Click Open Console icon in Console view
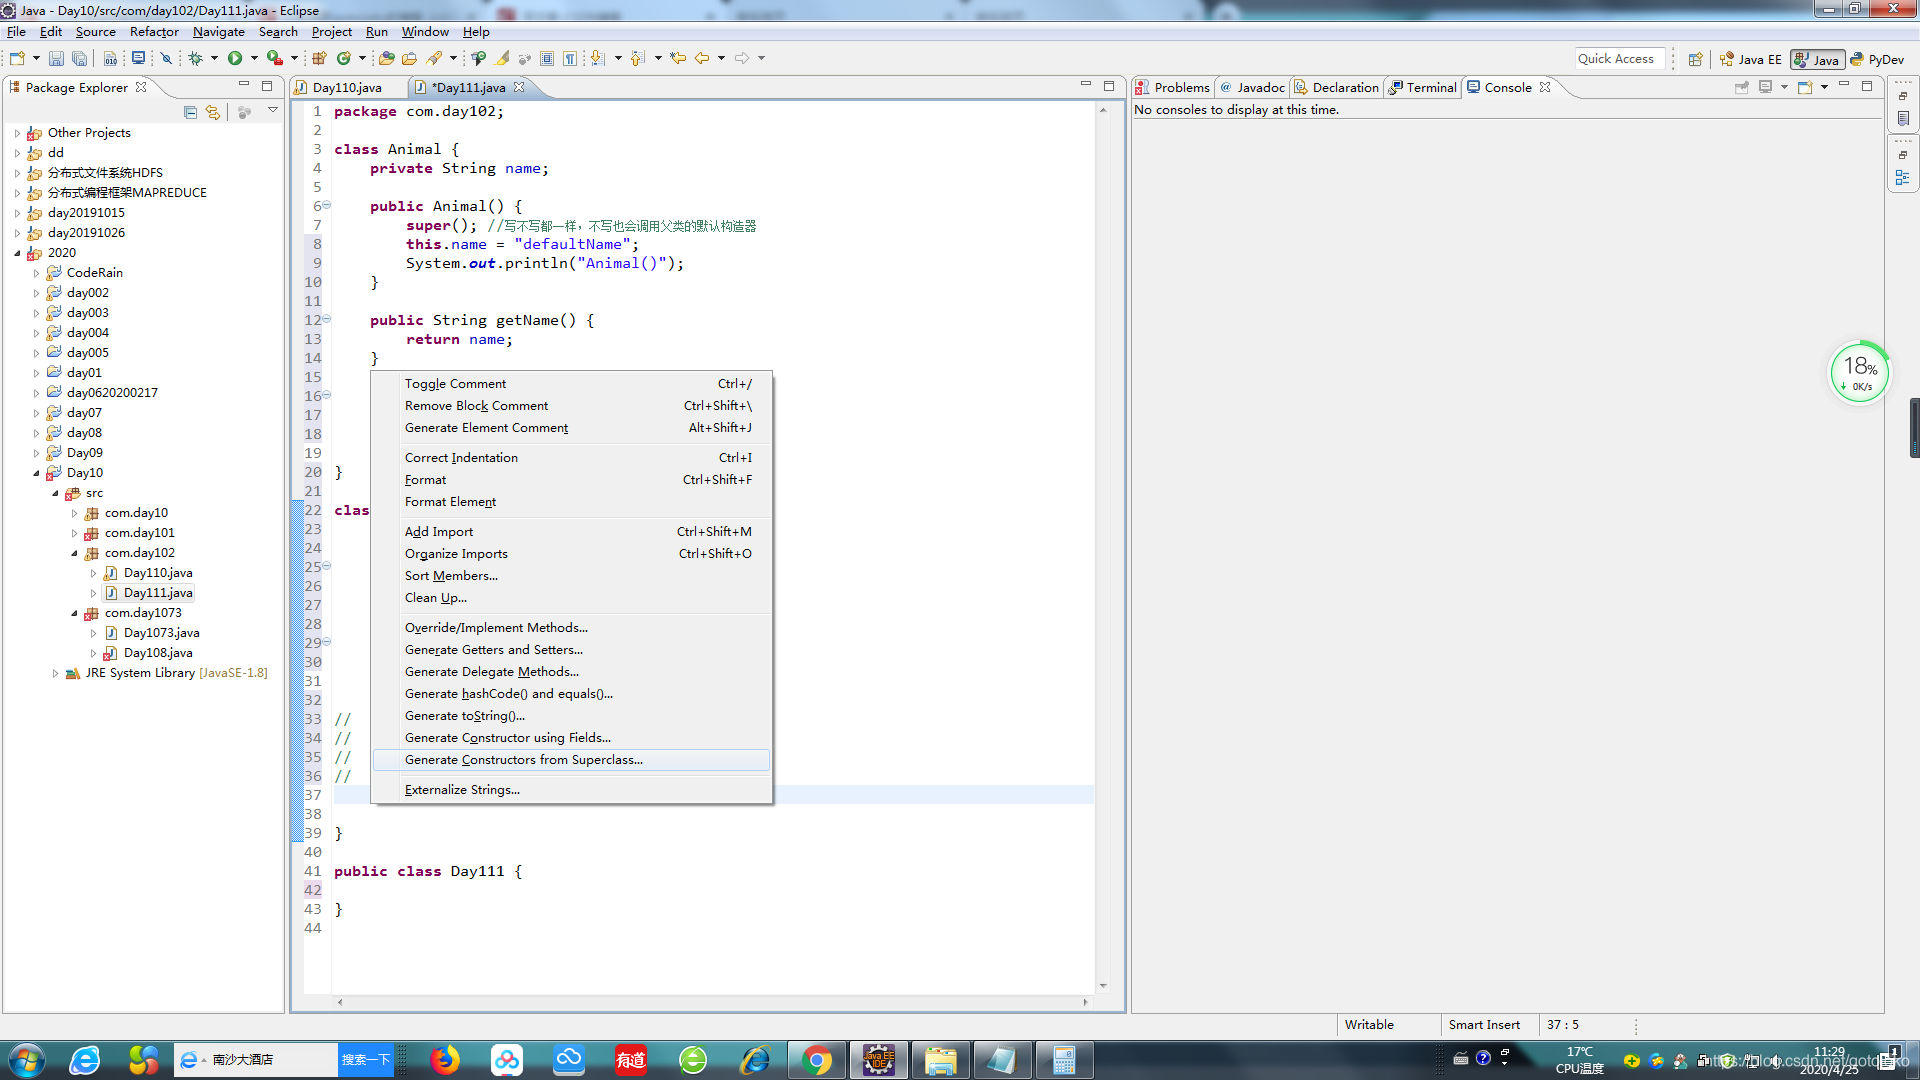This screenshot has width=1920, height=1080. pyautogui.click(x=1805, y=87)
